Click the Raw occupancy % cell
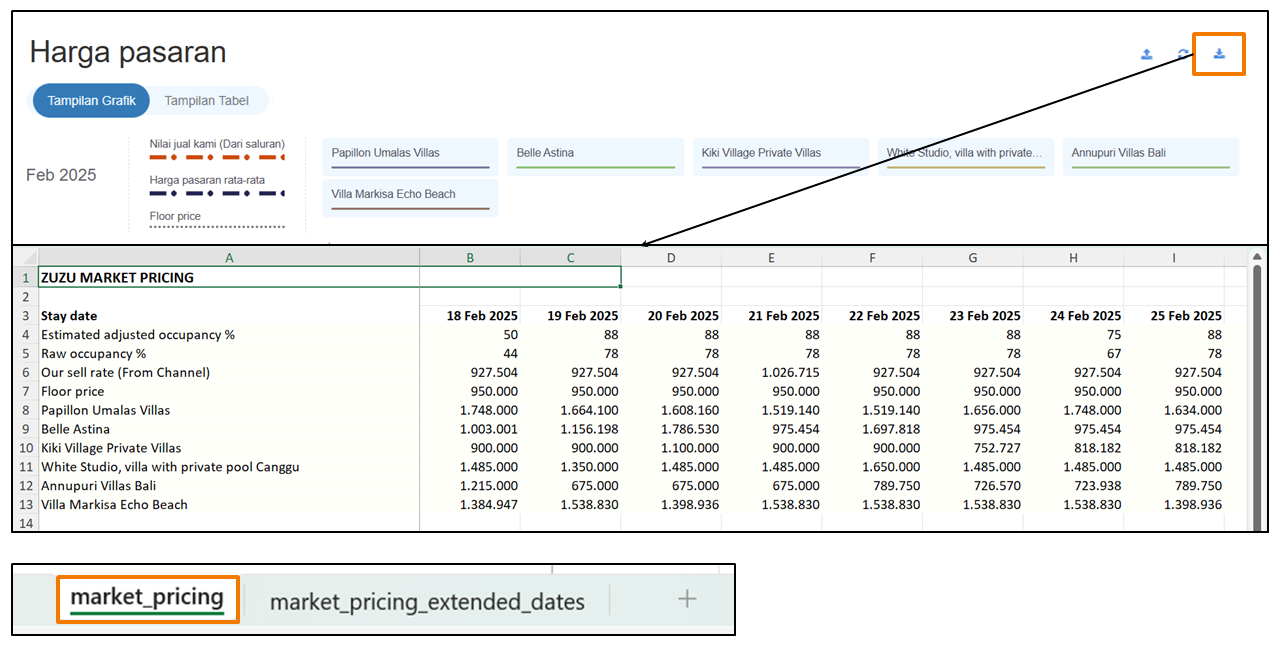Viewport: 1279px width, 653px height. (x=229, y=354)
